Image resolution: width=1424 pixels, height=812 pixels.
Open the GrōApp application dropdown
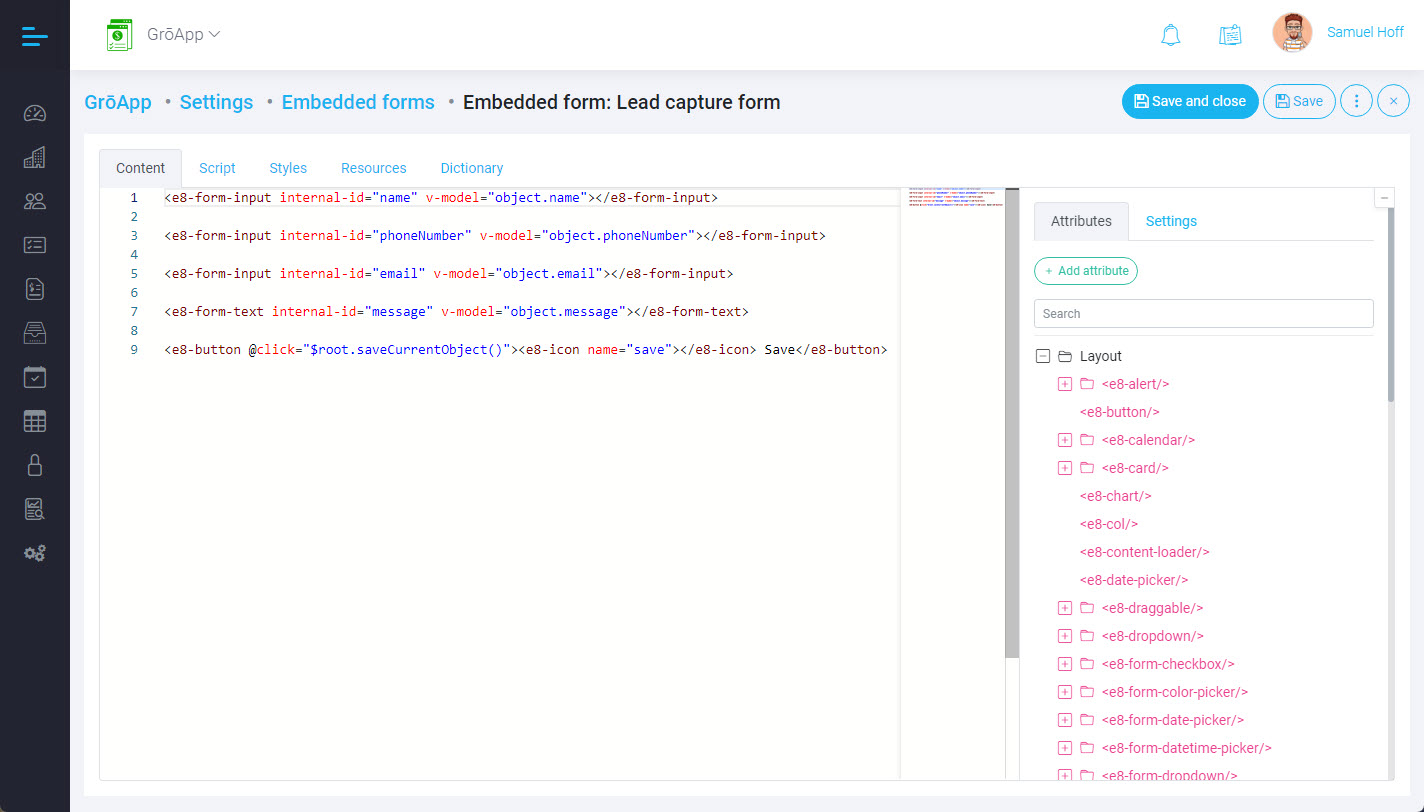click(183, 34)
